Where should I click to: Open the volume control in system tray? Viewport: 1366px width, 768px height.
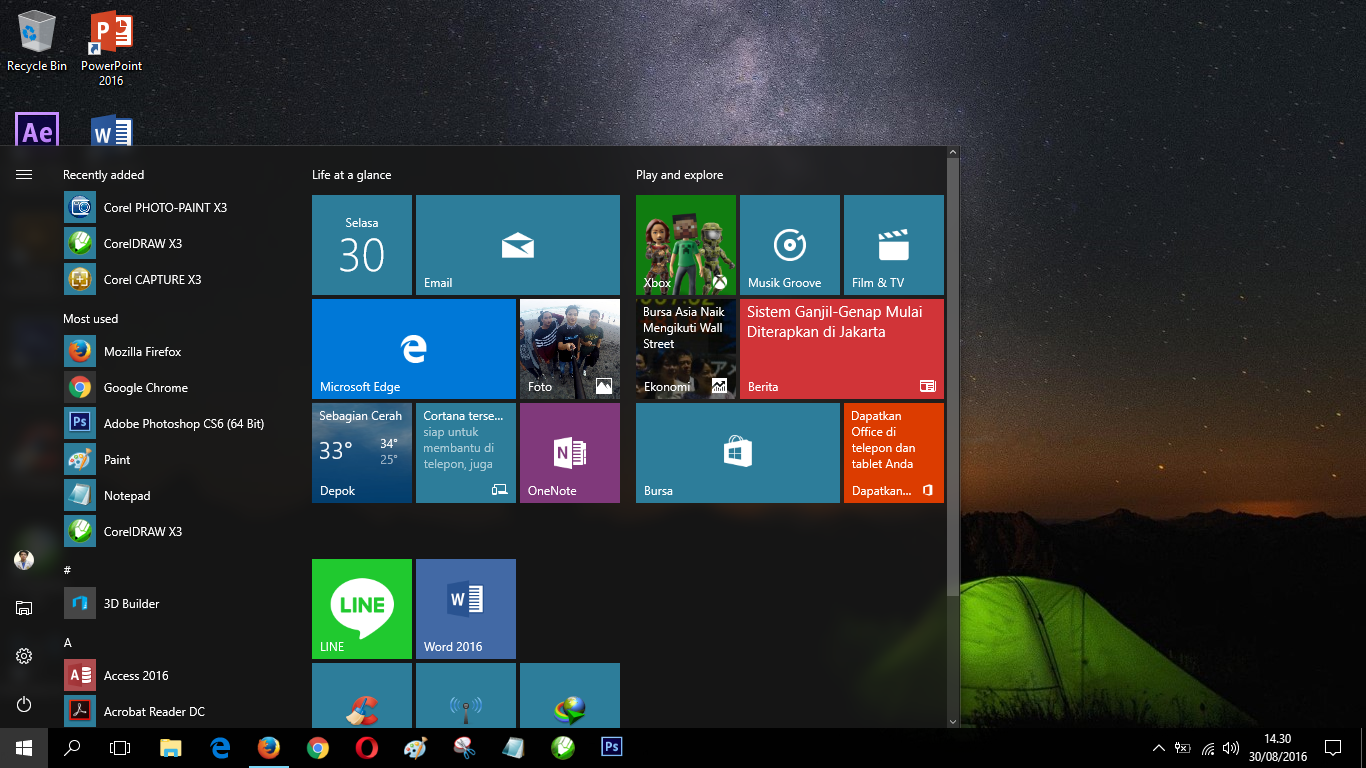[x=1231, y=748]
